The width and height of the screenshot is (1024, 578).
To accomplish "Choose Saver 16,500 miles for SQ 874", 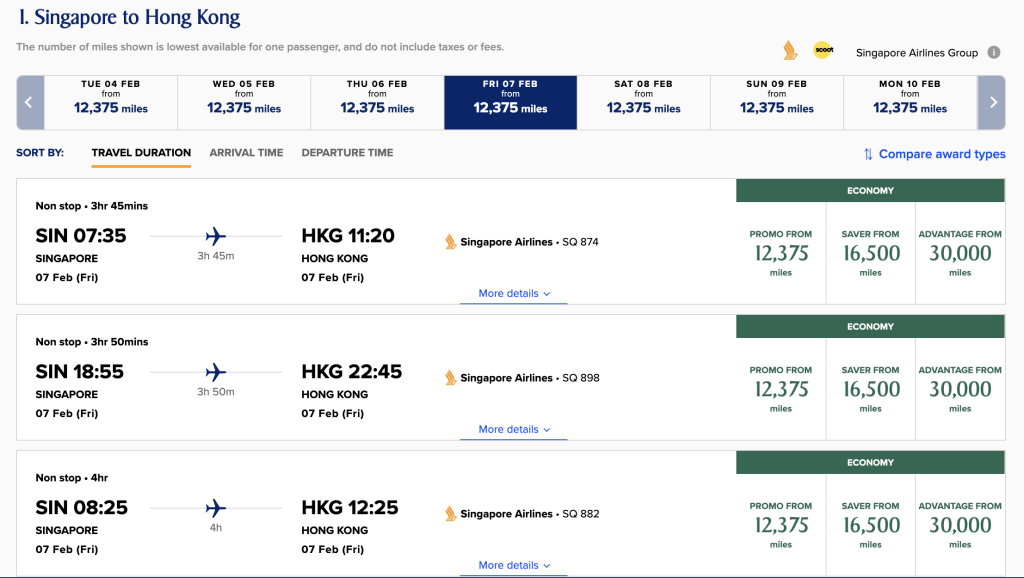I will (871, 253).
